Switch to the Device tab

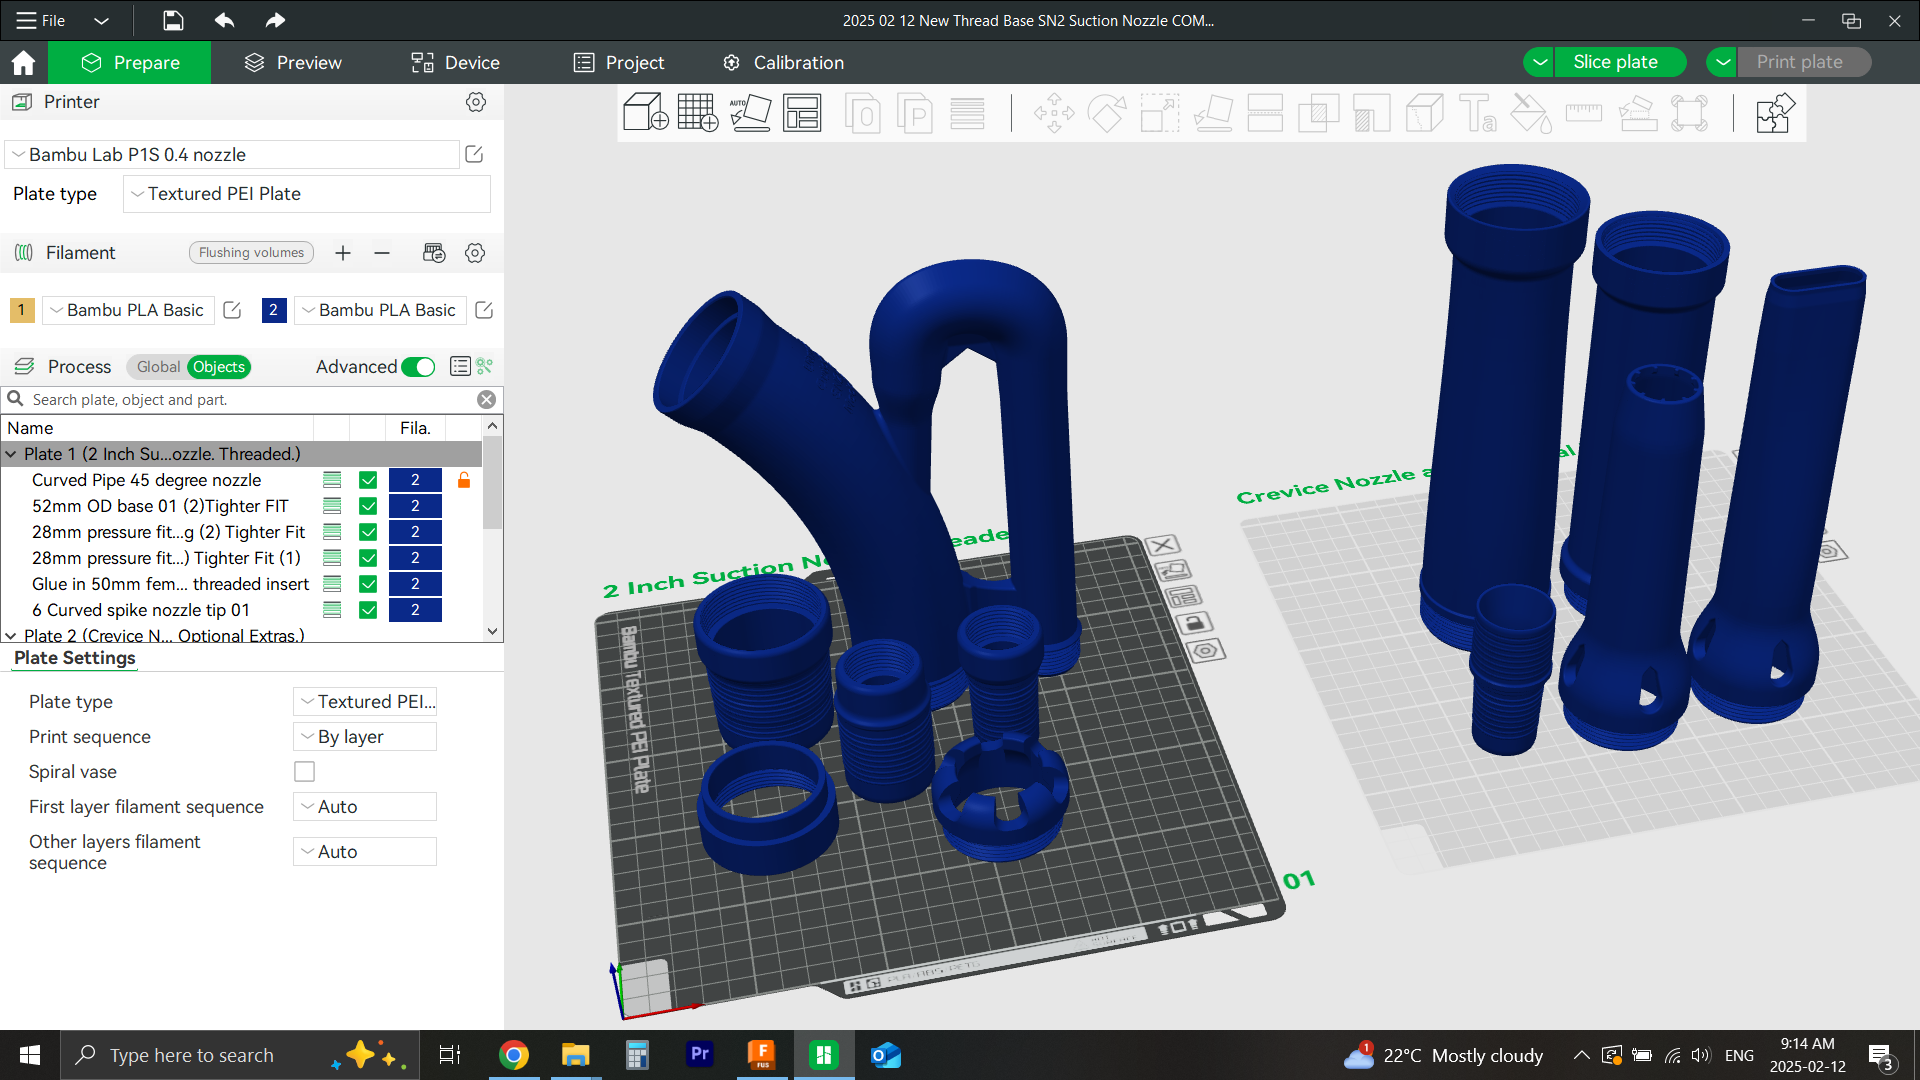coord(455,62)
